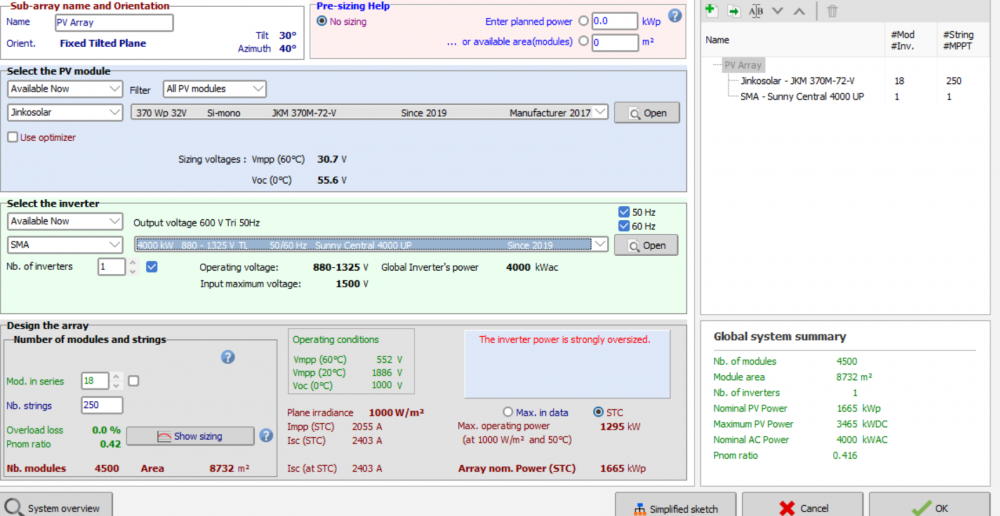Click the rename sub-array icon
Image resolution: width=1000 pixels, height=516 pixels.
[x=756, y=10]
